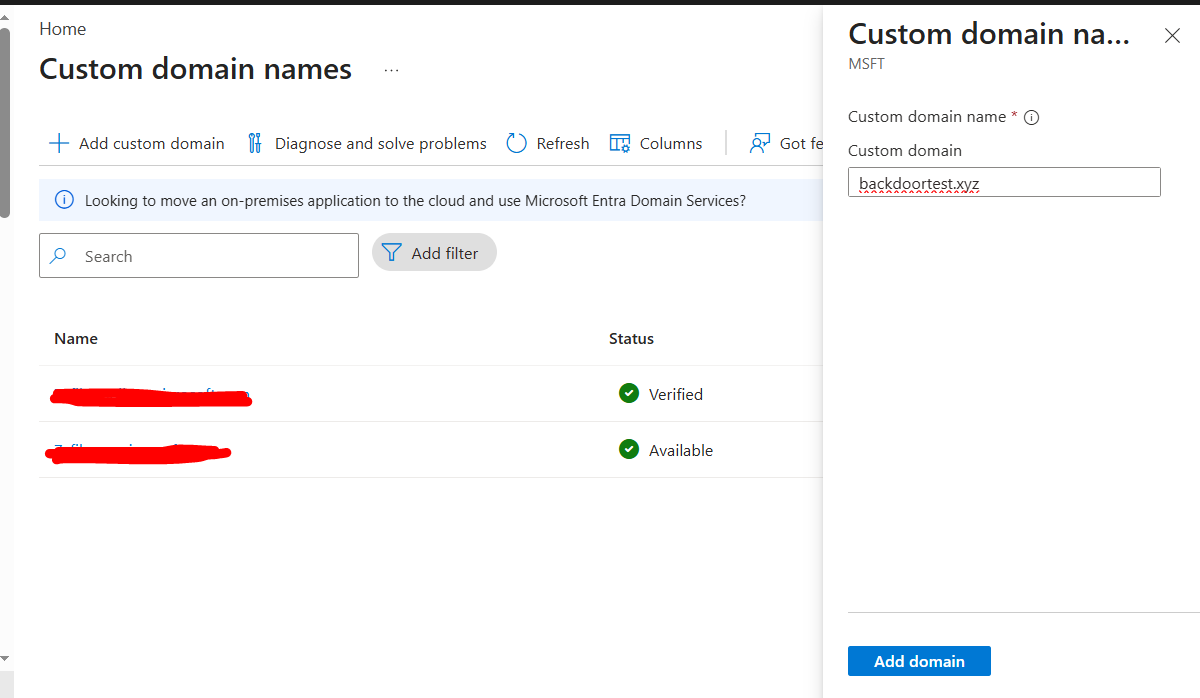Click the Home breadcrumb link

(x=63, y=29)
